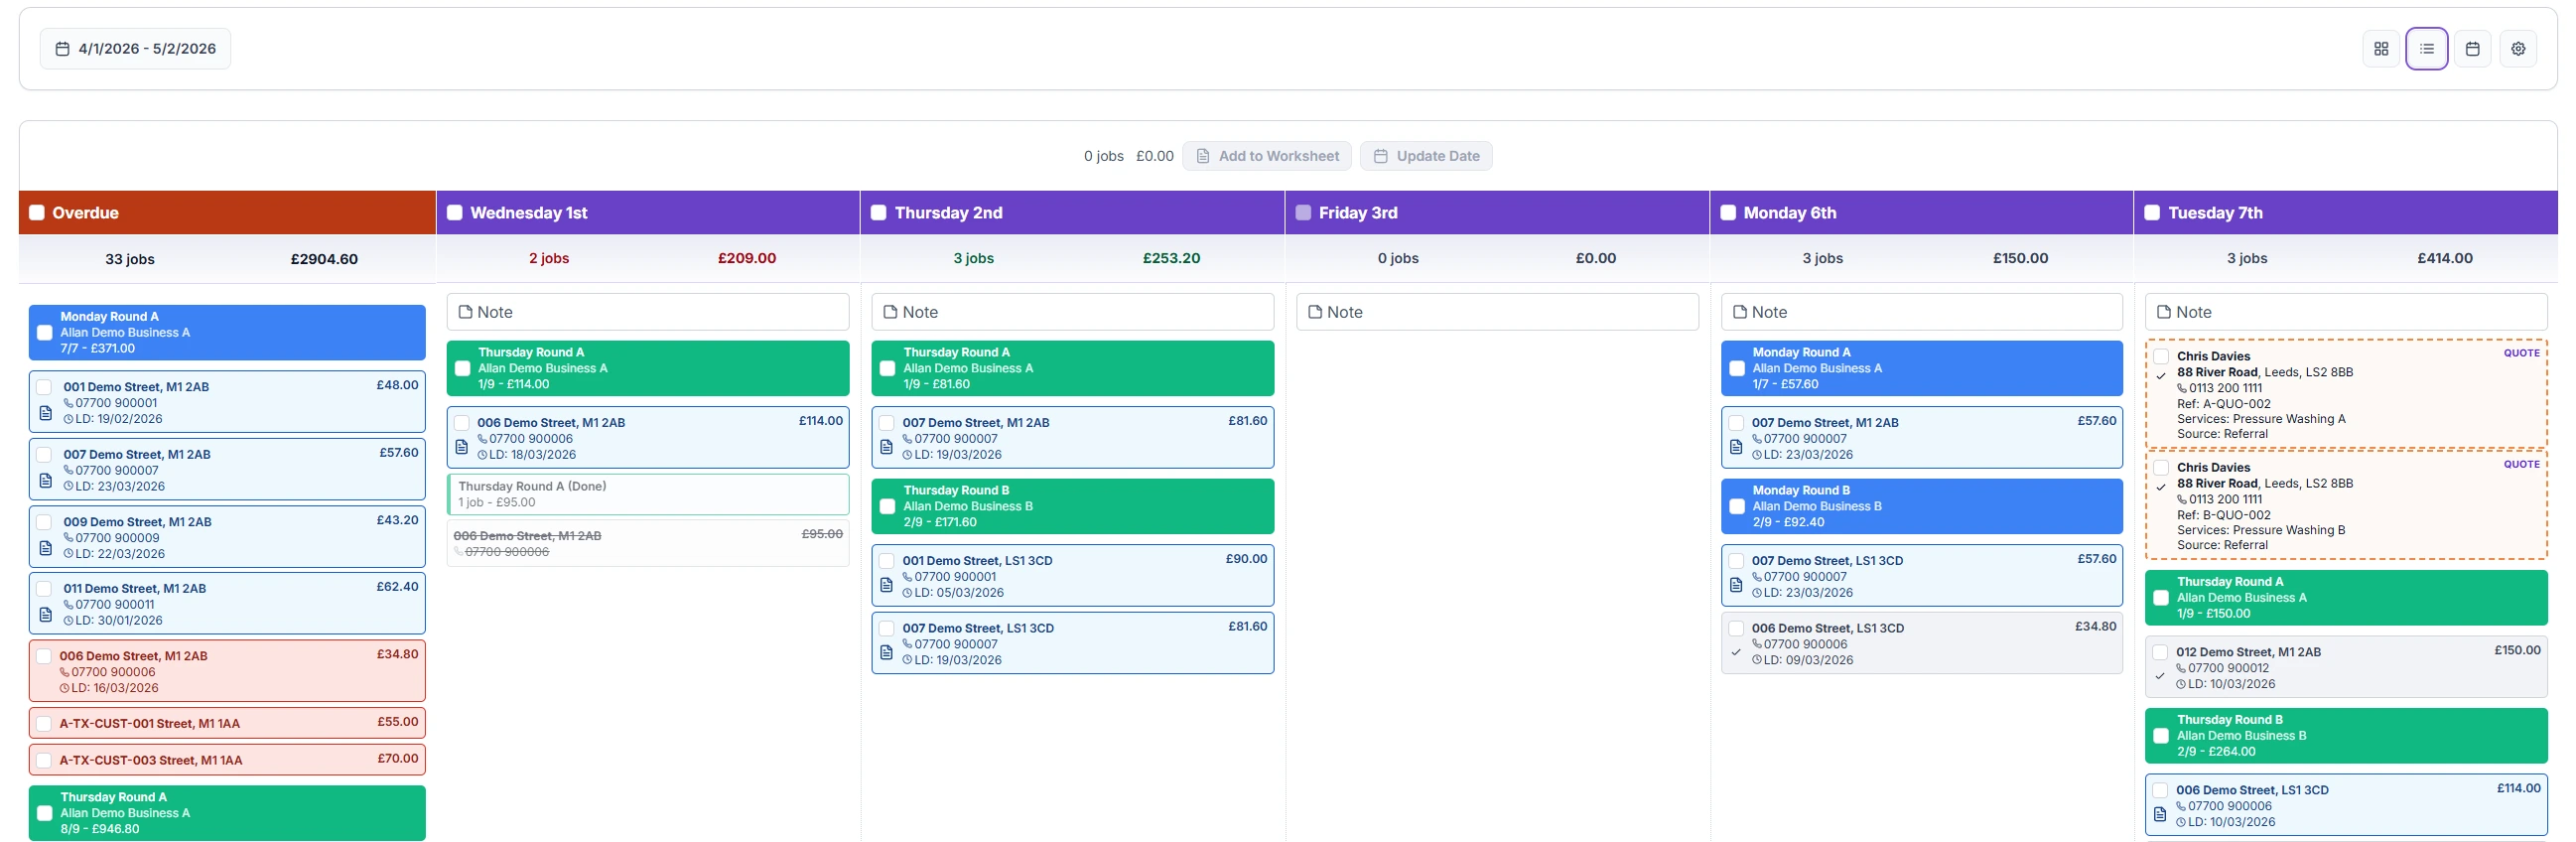Click clock icon beside LD: 19/02/2026
This screenshot has width=2576, height=842.
point(69,420)
